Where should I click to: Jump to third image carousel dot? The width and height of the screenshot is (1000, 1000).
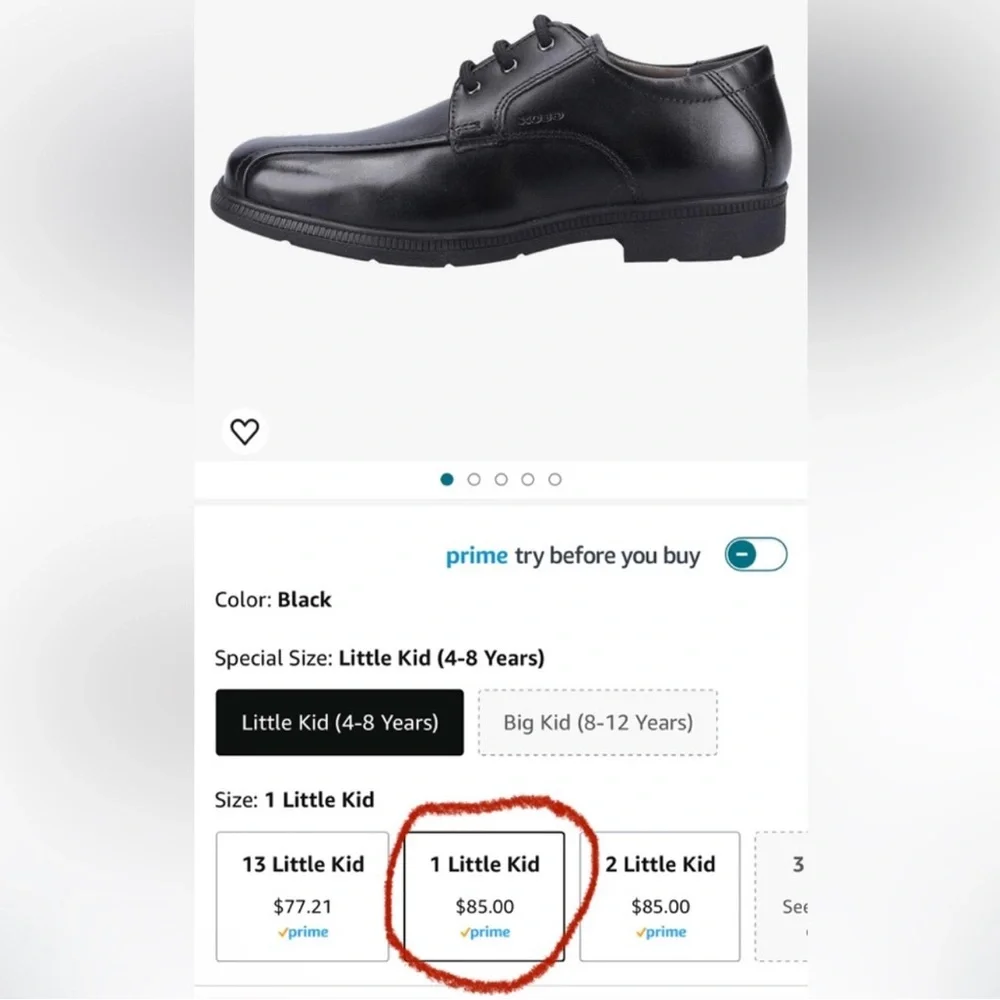501,480
